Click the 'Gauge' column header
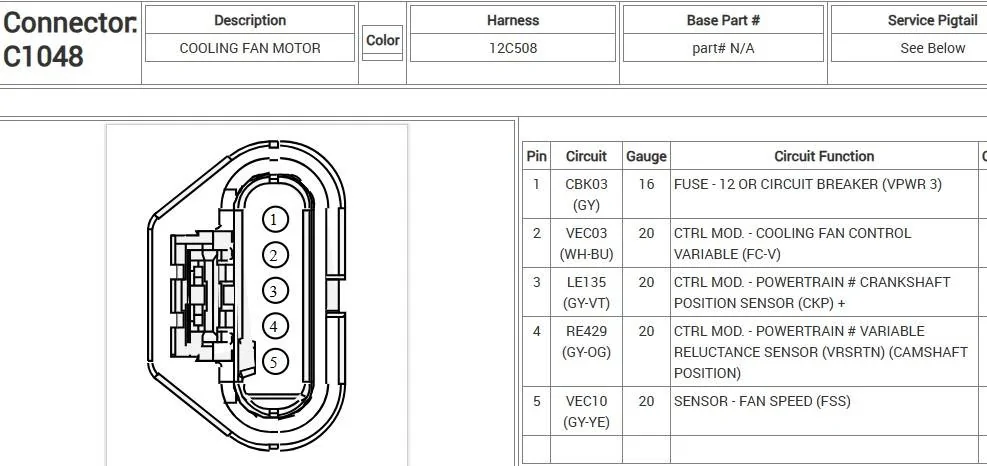The image size is (987, 466). point(646,156)
